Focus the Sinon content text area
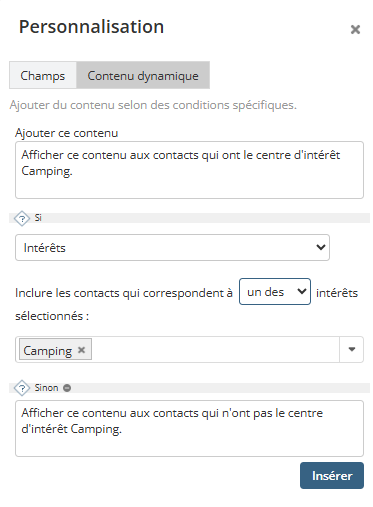 coord(189,428)
